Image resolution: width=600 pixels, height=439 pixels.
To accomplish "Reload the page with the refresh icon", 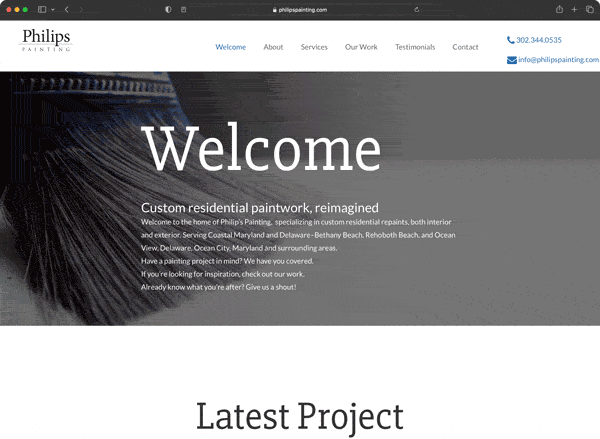I will point(417,10).
